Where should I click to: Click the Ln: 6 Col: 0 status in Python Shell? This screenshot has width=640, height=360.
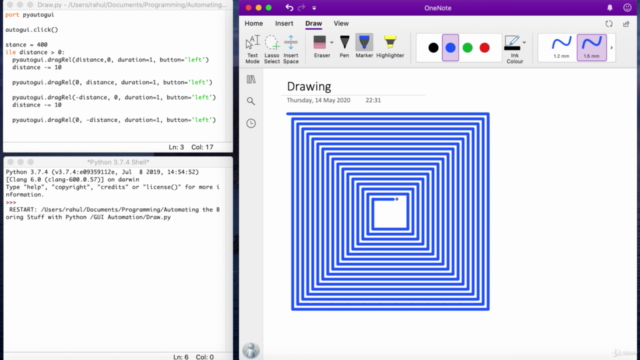click(x=193, y=357)
